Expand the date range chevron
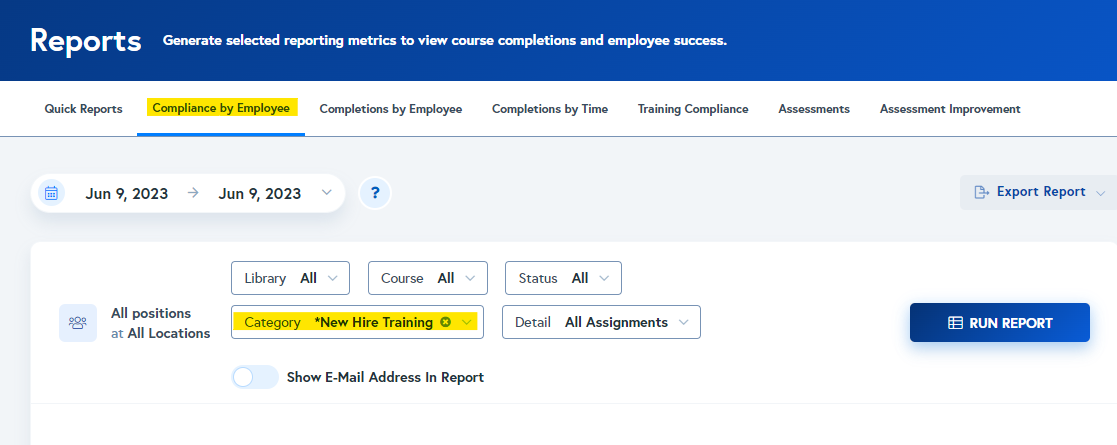The width and height of the screenshot is (1117, 445). [x=326, y=193]
